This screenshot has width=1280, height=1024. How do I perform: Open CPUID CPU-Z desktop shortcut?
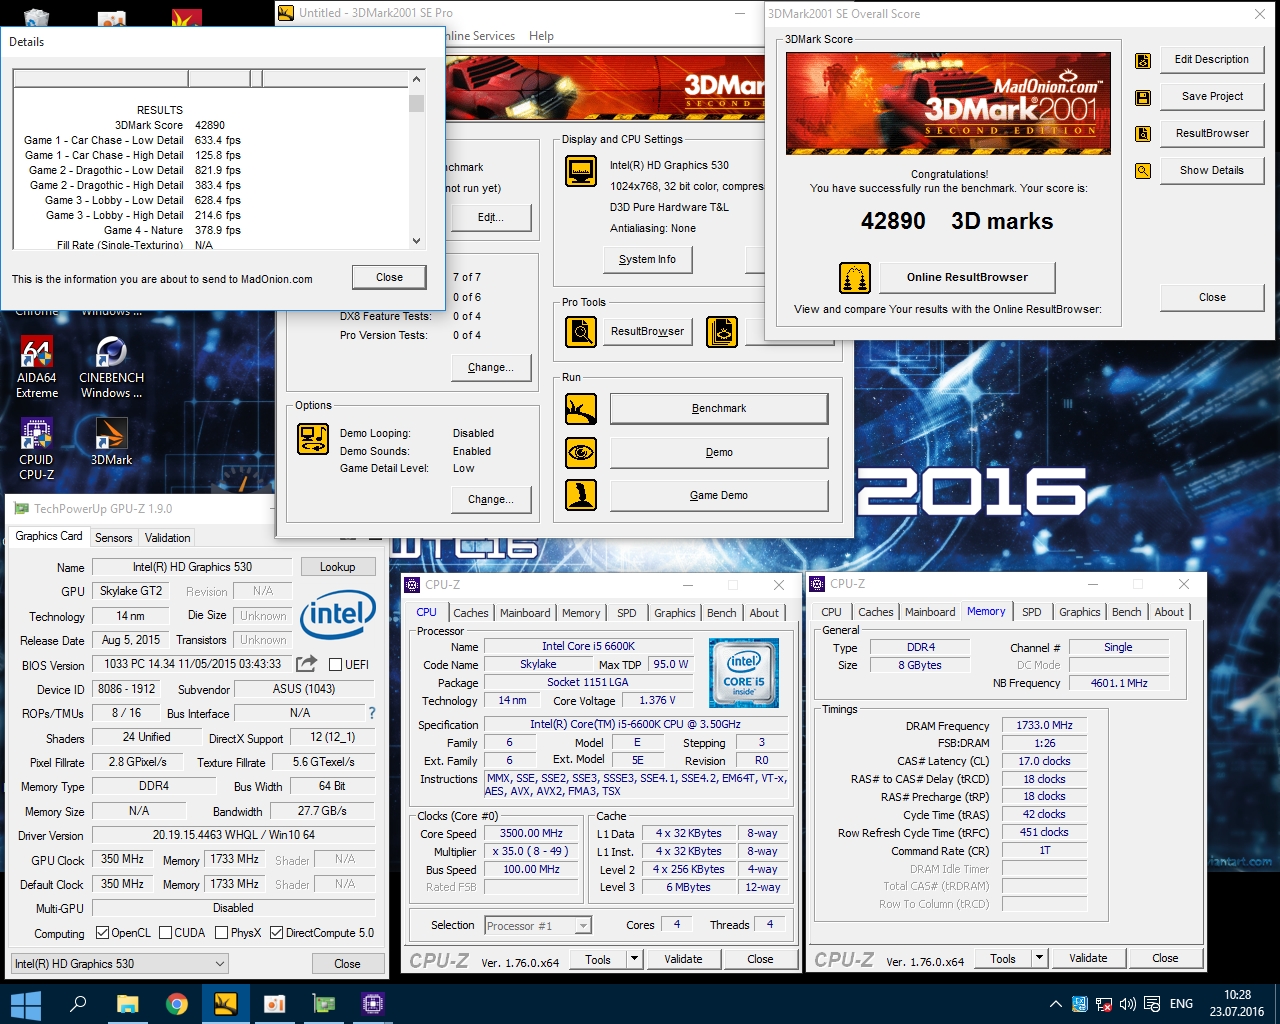pos(37,448)
